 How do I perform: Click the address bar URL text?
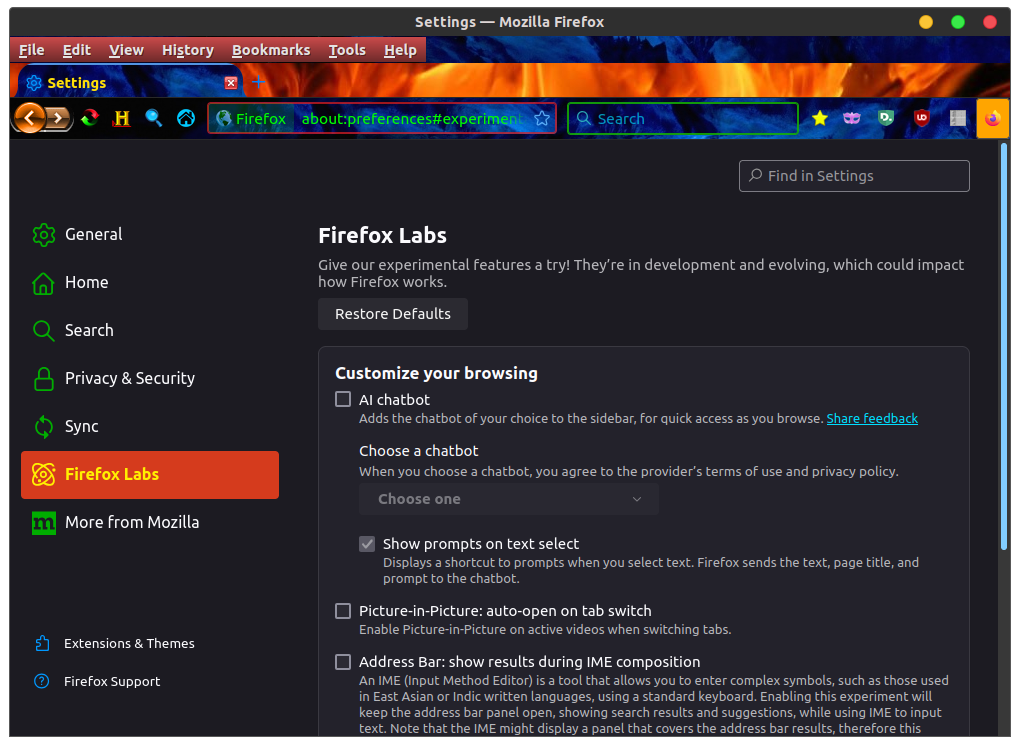[412, 118]
